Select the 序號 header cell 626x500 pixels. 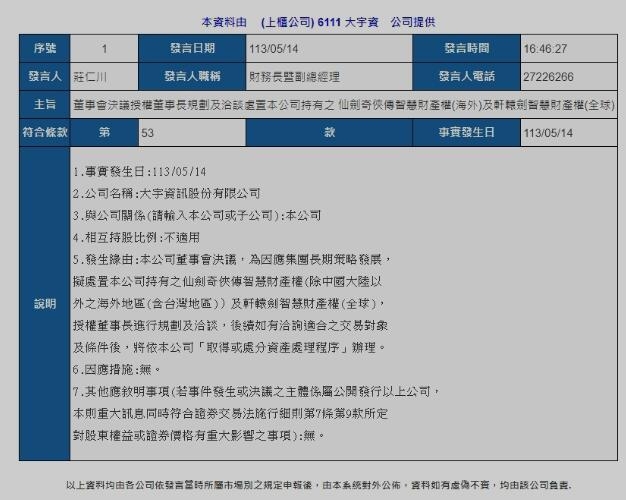click(45, 48)
